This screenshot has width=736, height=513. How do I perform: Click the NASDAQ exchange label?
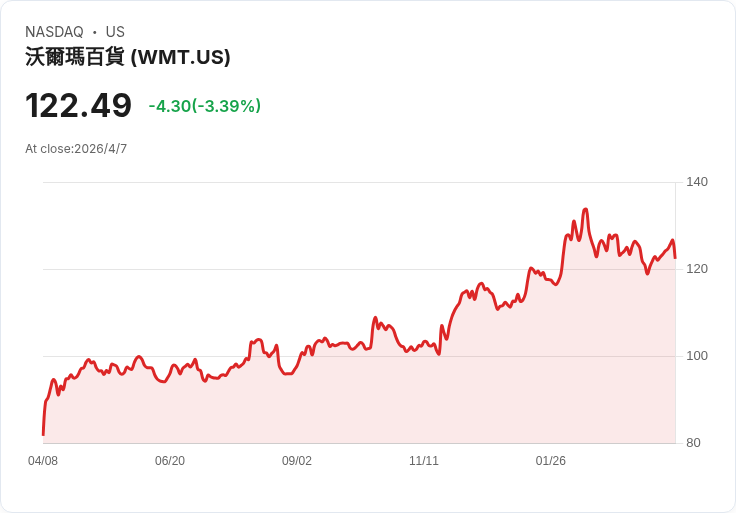(54, 32)
